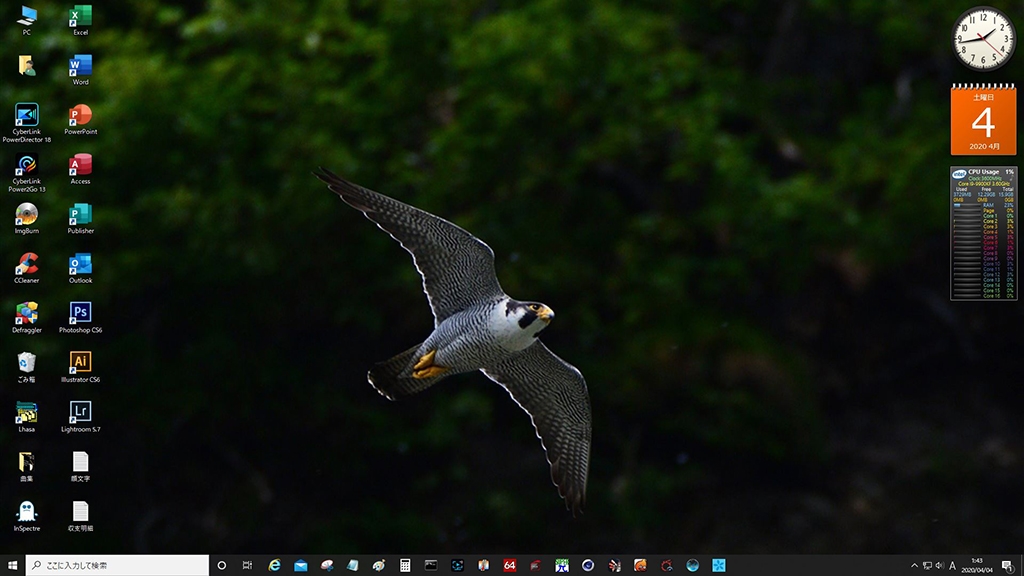Open the Excel desktop shortcut
Image resolution: width=1024 pixels, height=576 pixels.
pos(80,17)
